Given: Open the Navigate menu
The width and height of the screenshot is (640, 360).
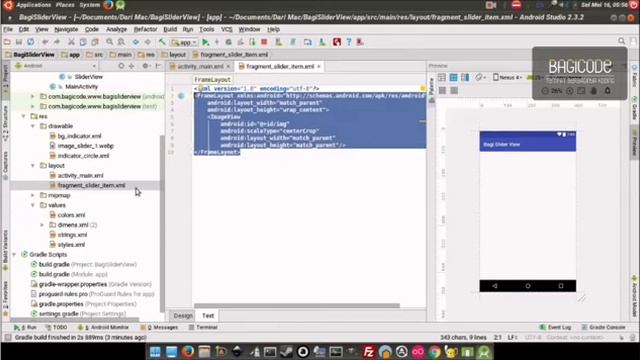Looking at the screenshot, I should 66,29.
